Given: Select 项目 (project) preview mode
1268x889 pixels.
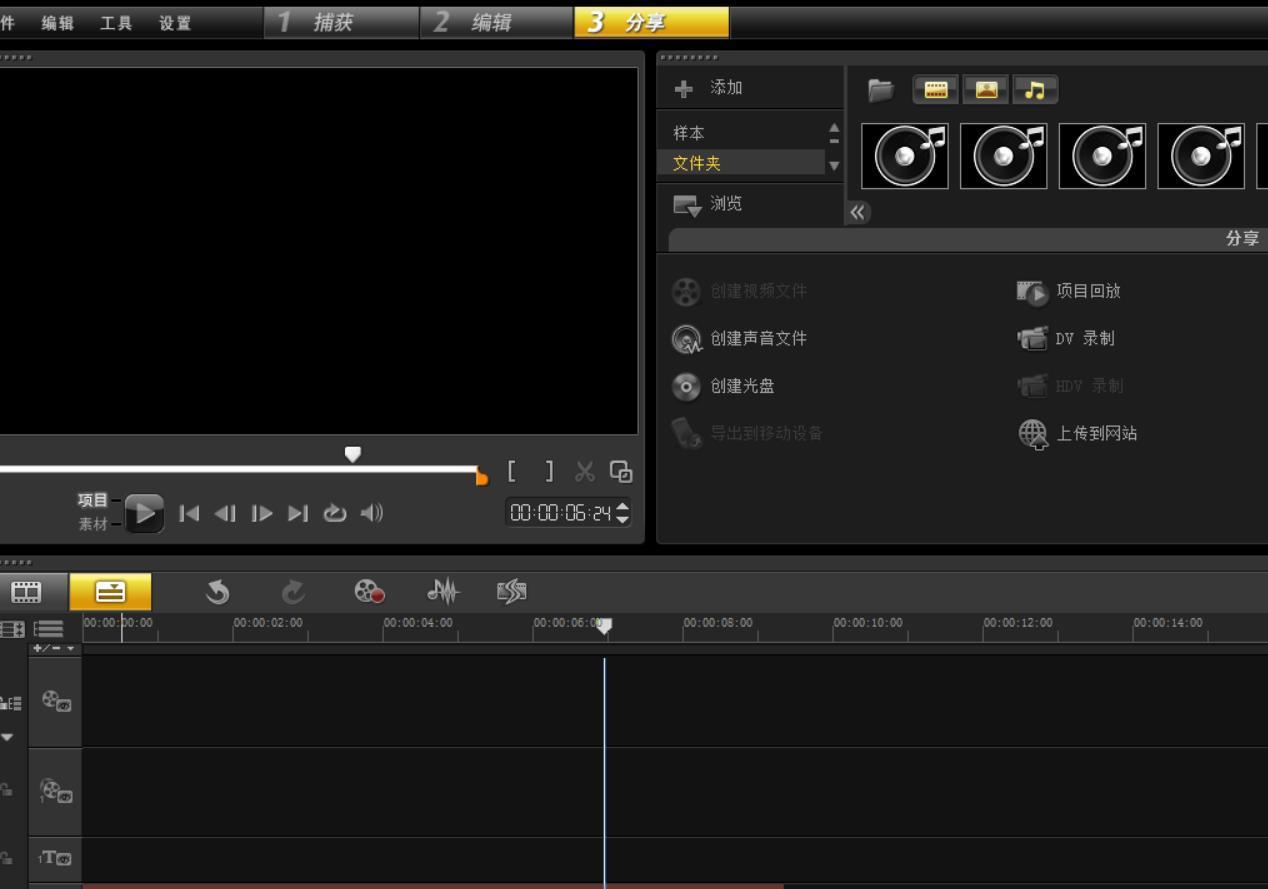Looking at the screenshot, I should pos(93,500).
